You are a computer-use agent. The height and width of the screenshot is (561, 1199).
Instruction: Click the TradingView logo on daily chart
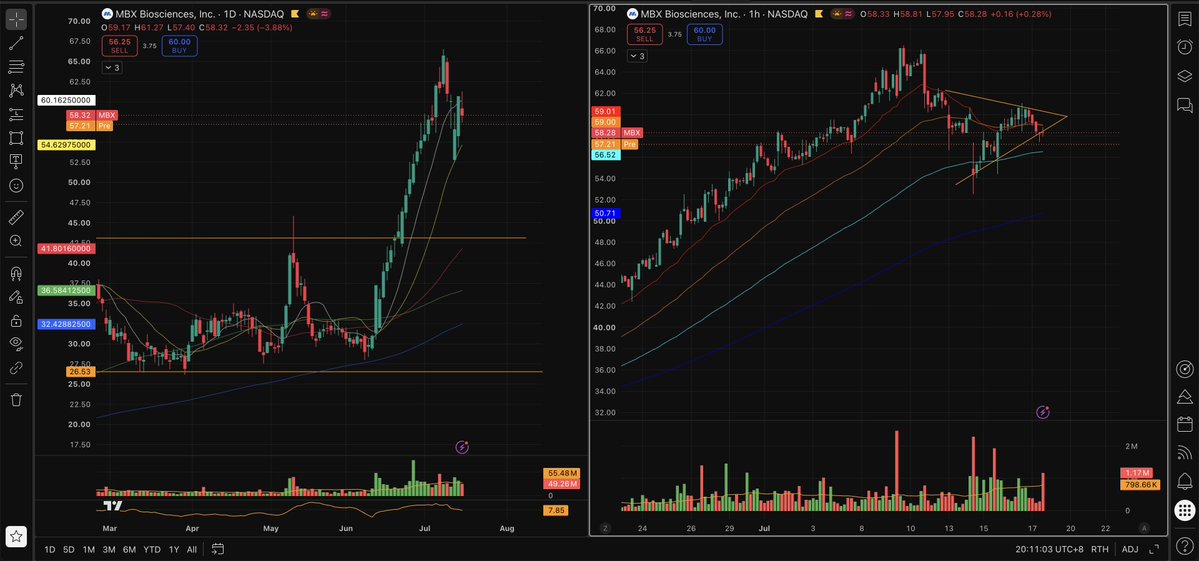(113, 506)
